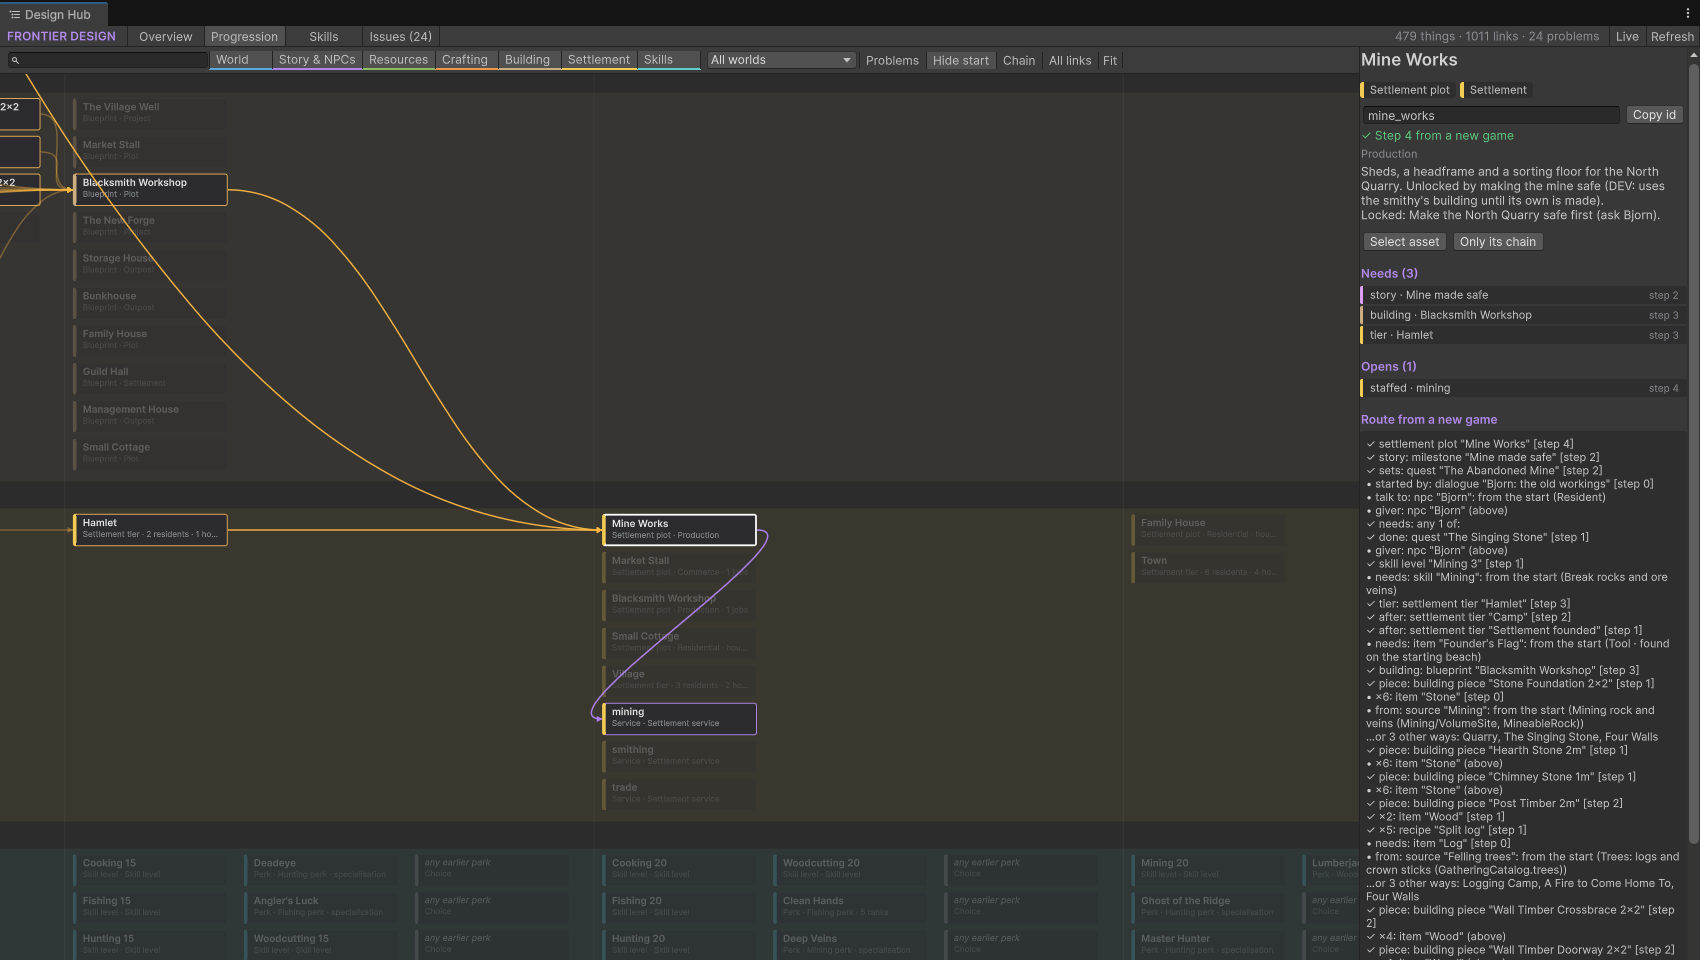Toggle the Building category filter

pos(528,60)
